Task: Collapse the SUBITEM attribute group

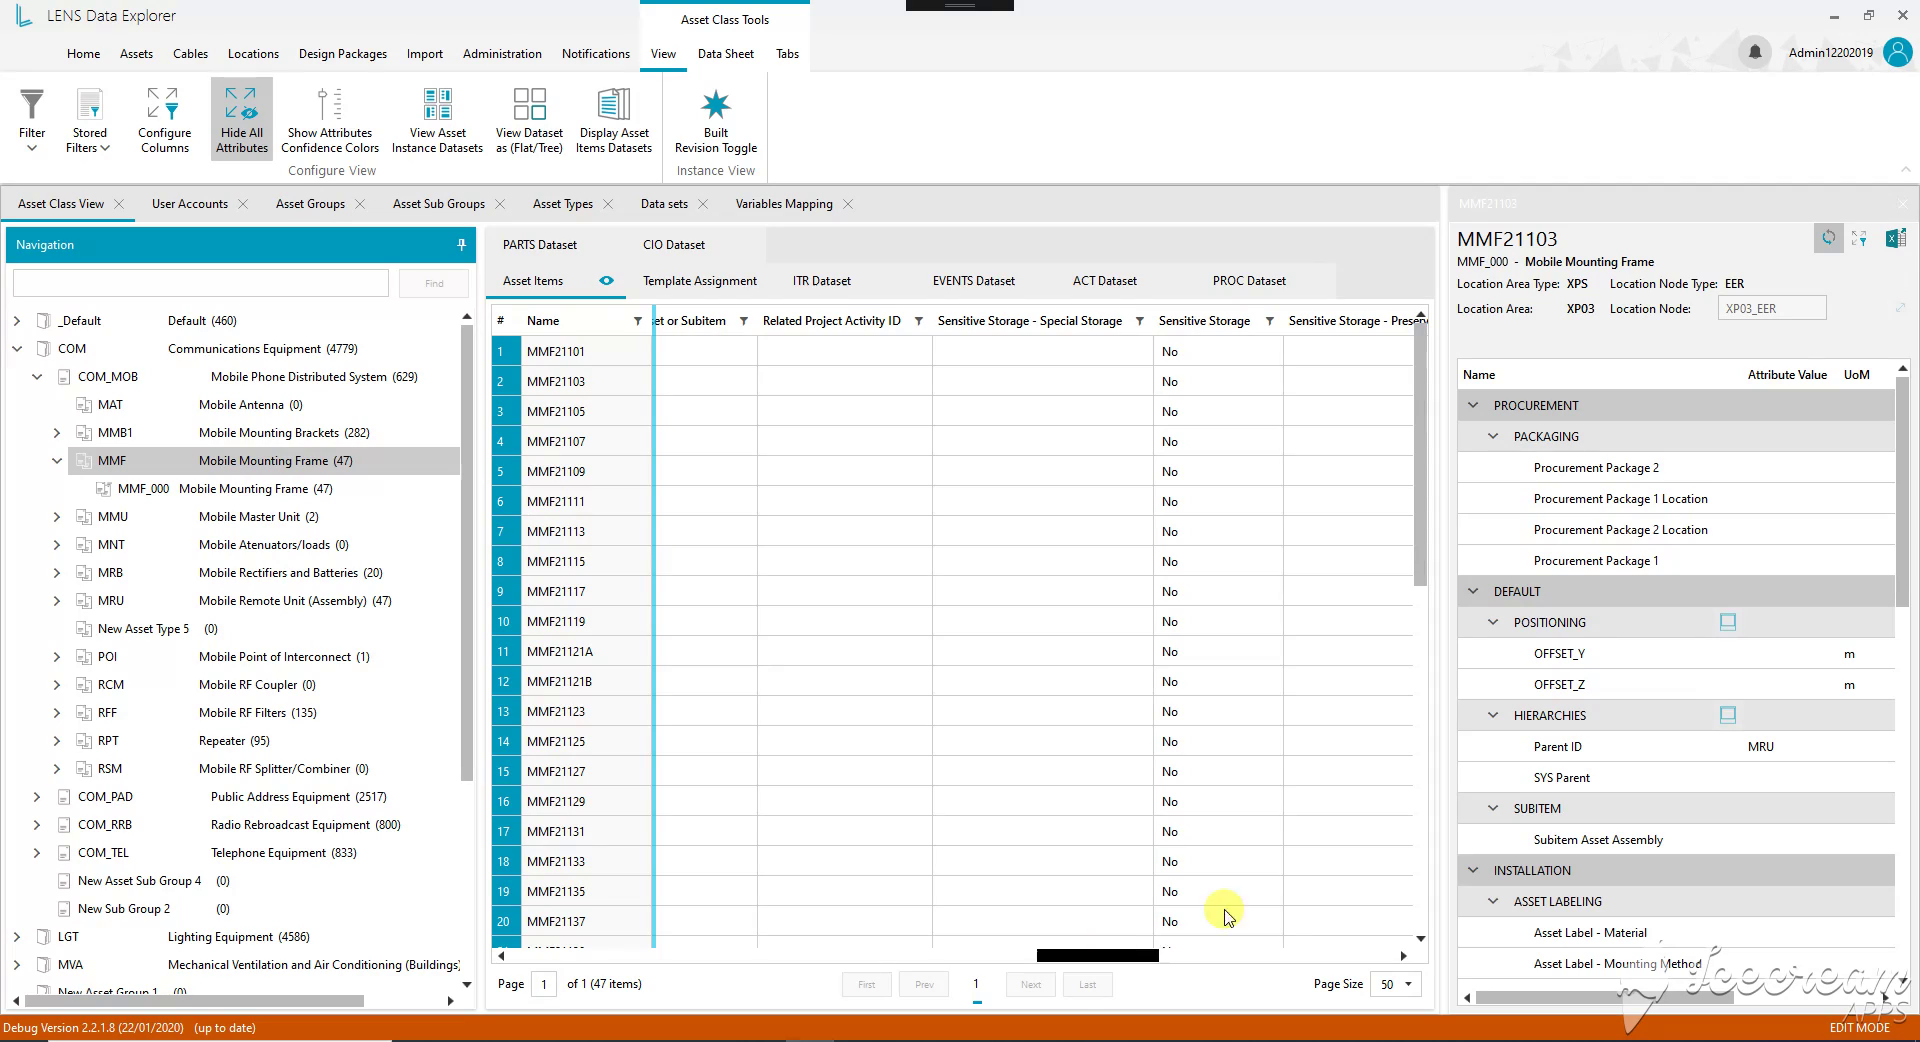Action: tap(1493, 808)
